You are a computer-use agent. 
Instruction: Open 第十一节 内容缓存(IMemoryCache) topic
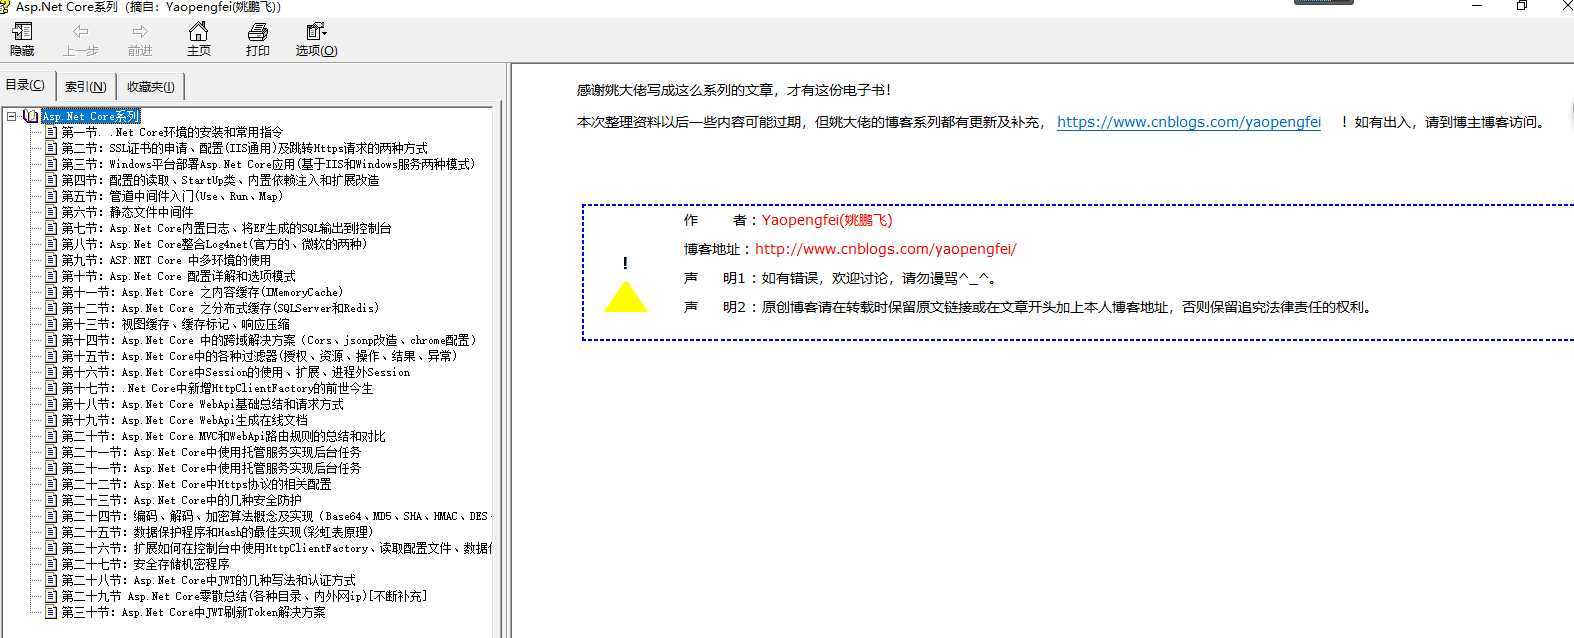pyautogui.click(x=202, y=292)
